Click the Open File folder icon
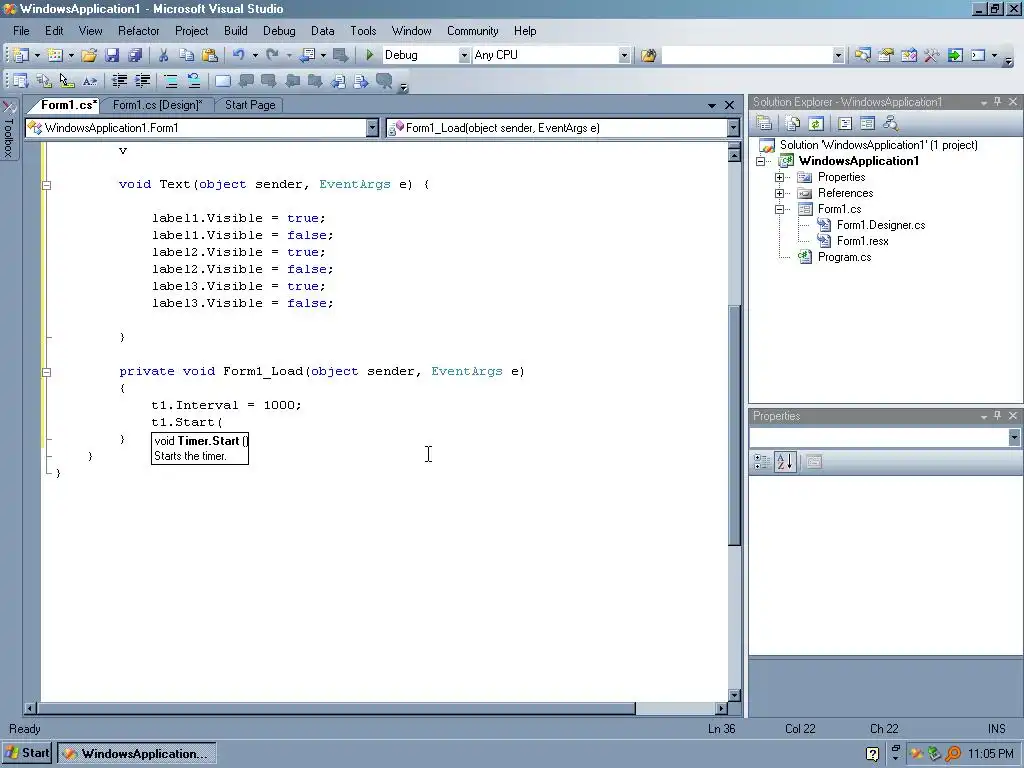The height and width of the screenshot is (768, 1024). point(89,56)
